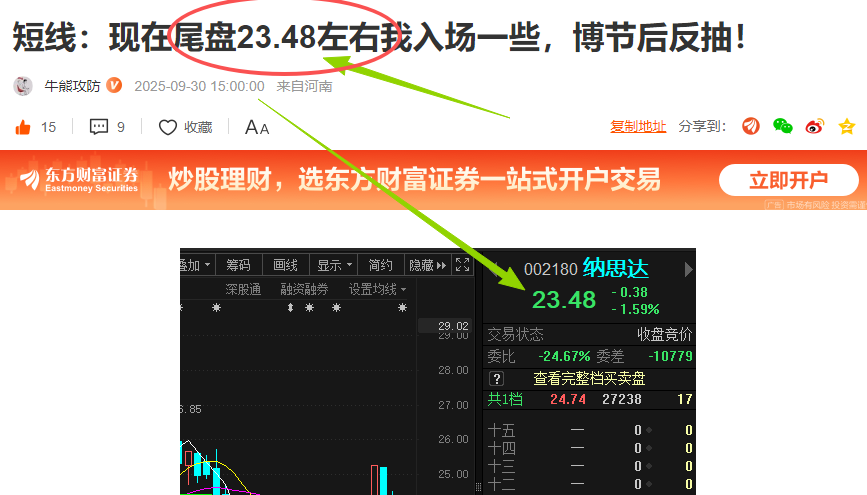Click 隐藏 hide panel double-arrow button
This screenshot has height=495, width=867.
[427, 265]
